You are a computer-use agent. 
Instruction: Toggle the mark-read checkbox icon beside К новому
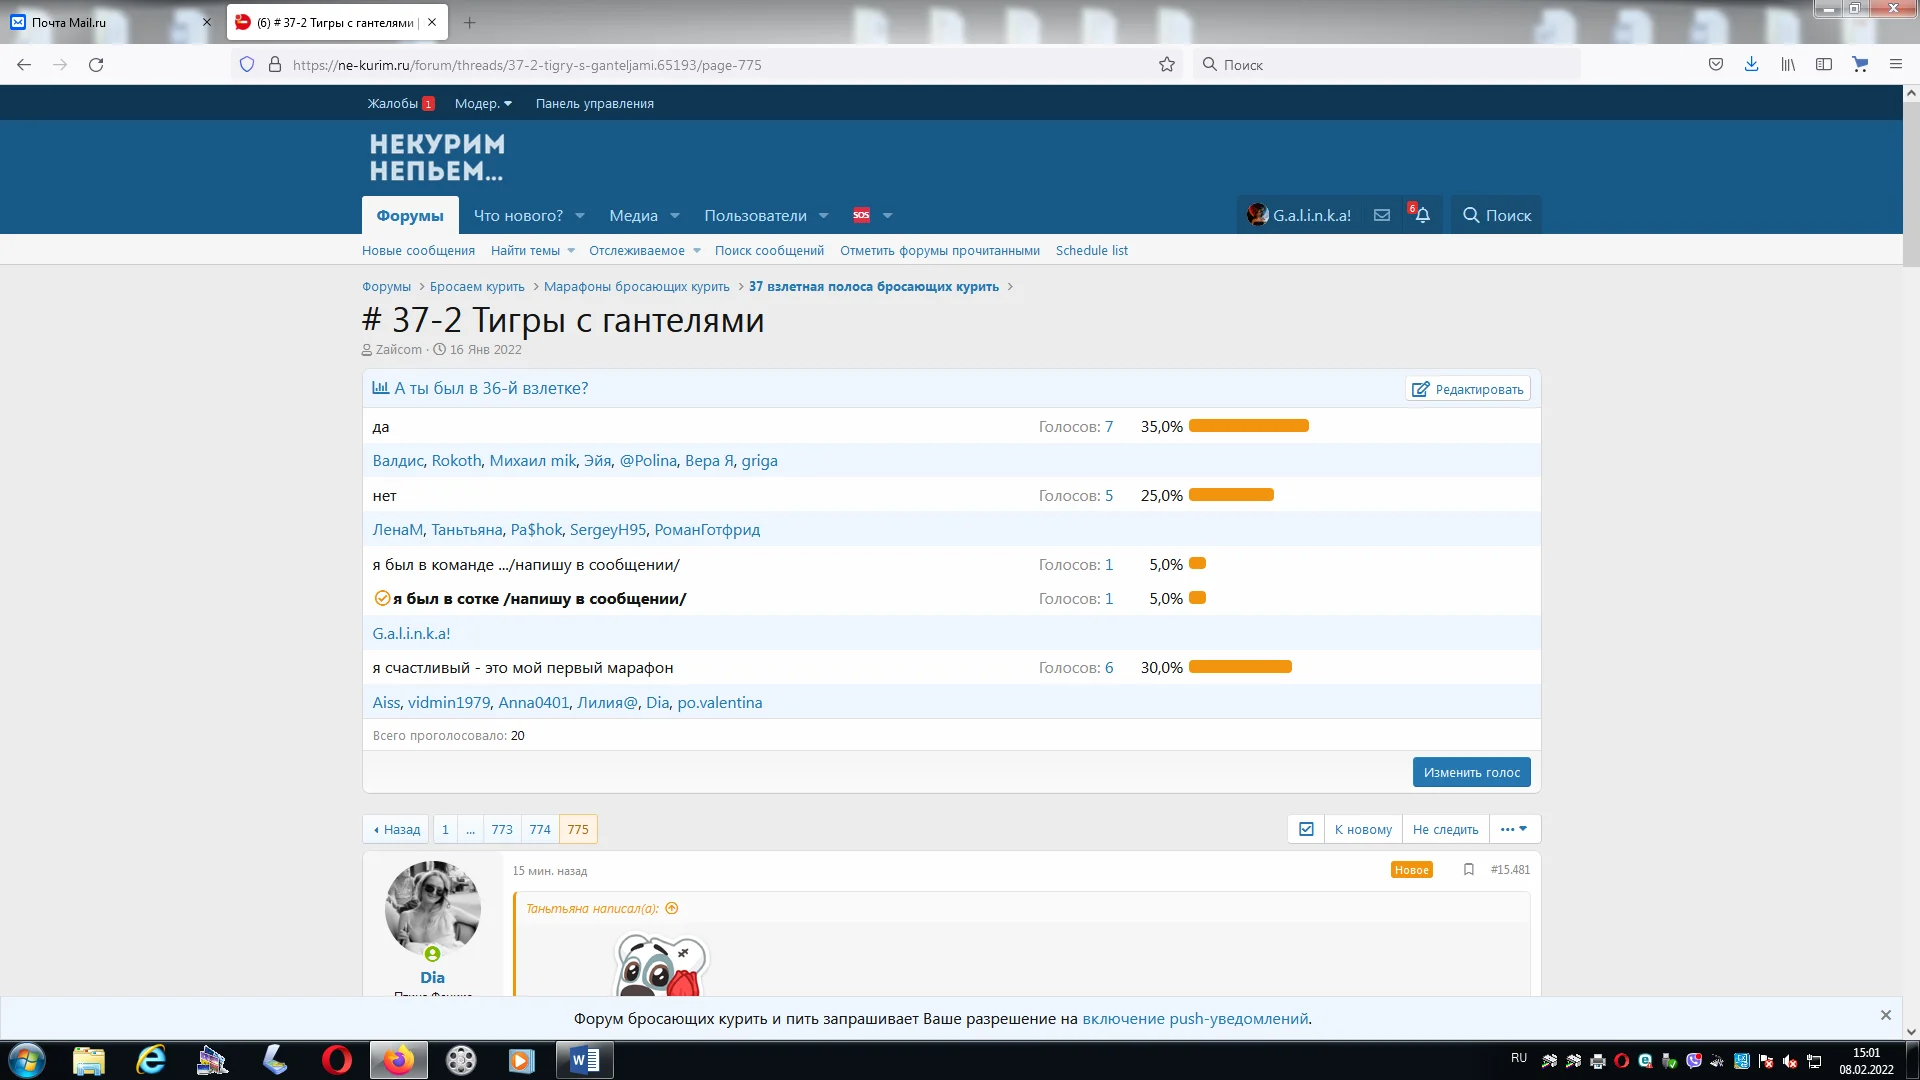pyautogui.click(x=1306, y=829)
